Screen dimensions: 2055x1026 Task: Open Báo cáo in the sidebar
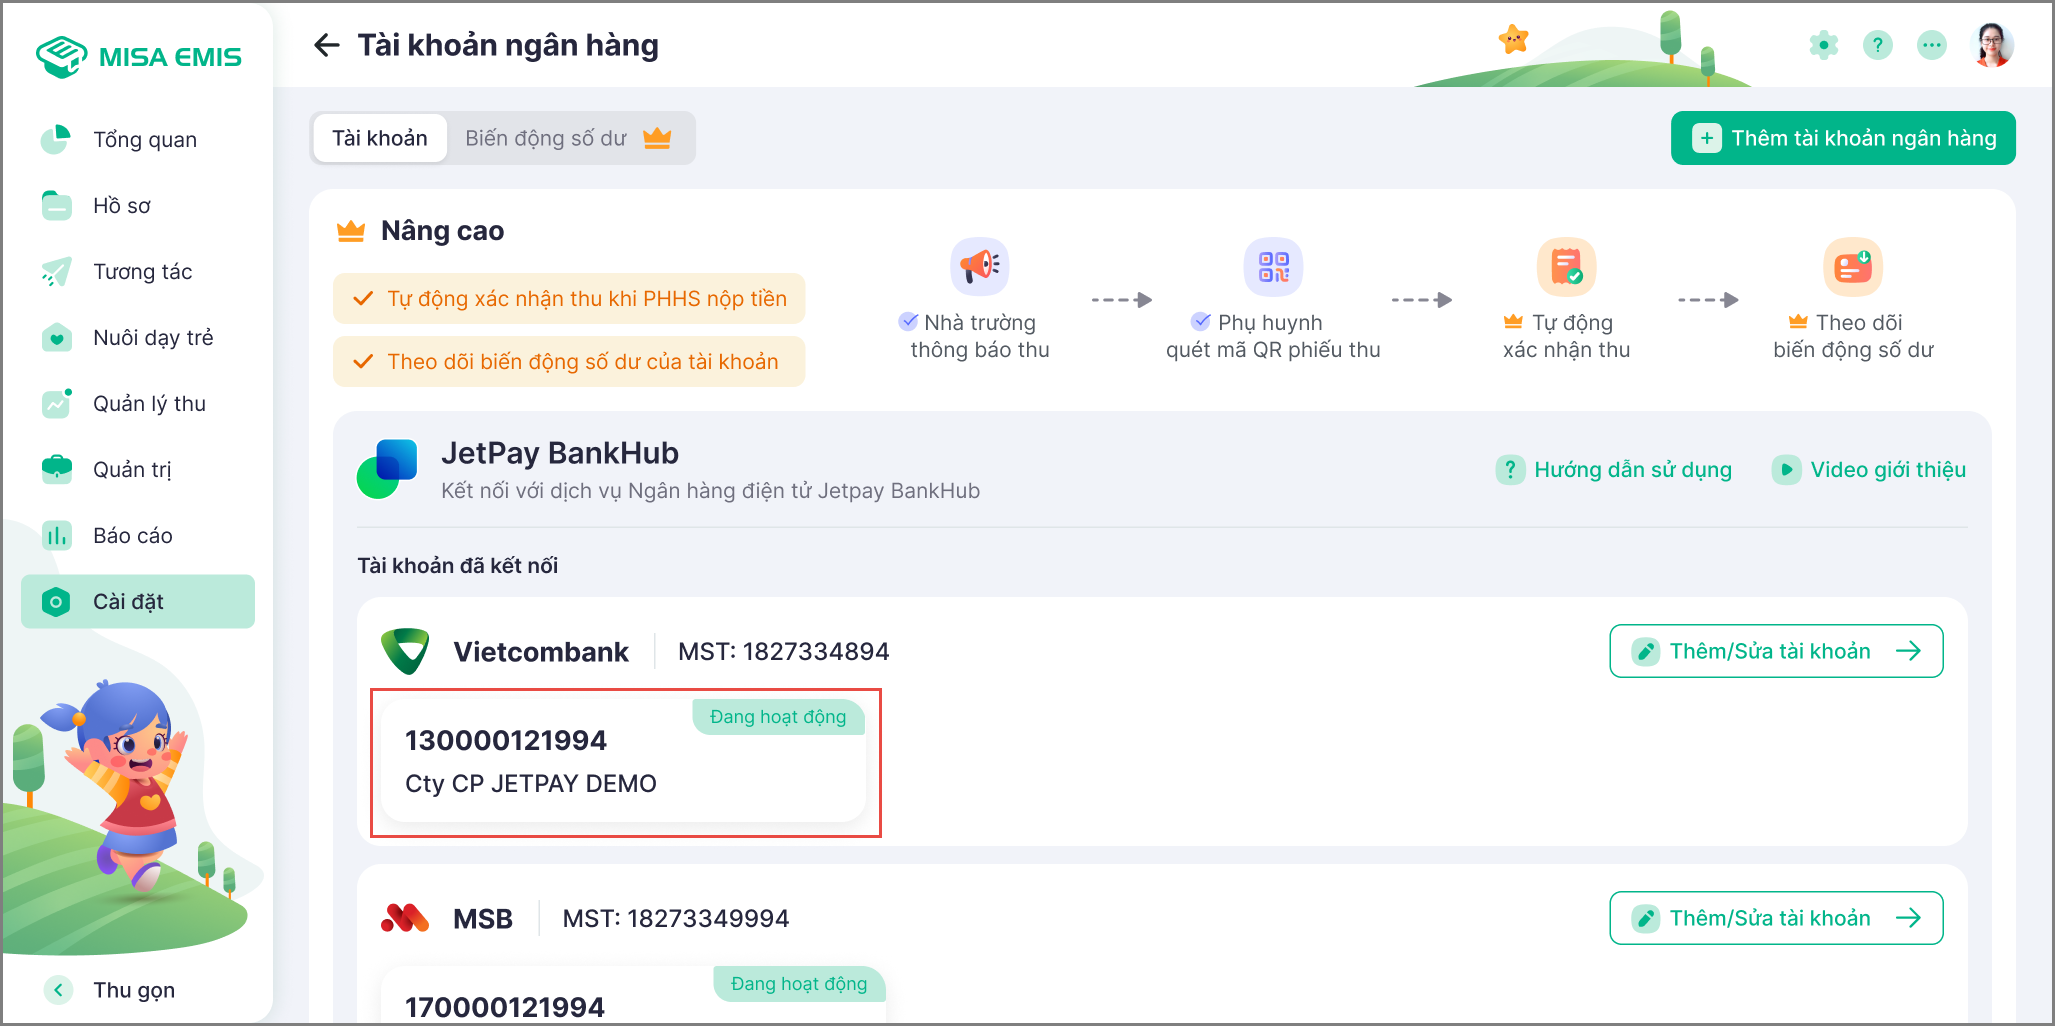138,535
